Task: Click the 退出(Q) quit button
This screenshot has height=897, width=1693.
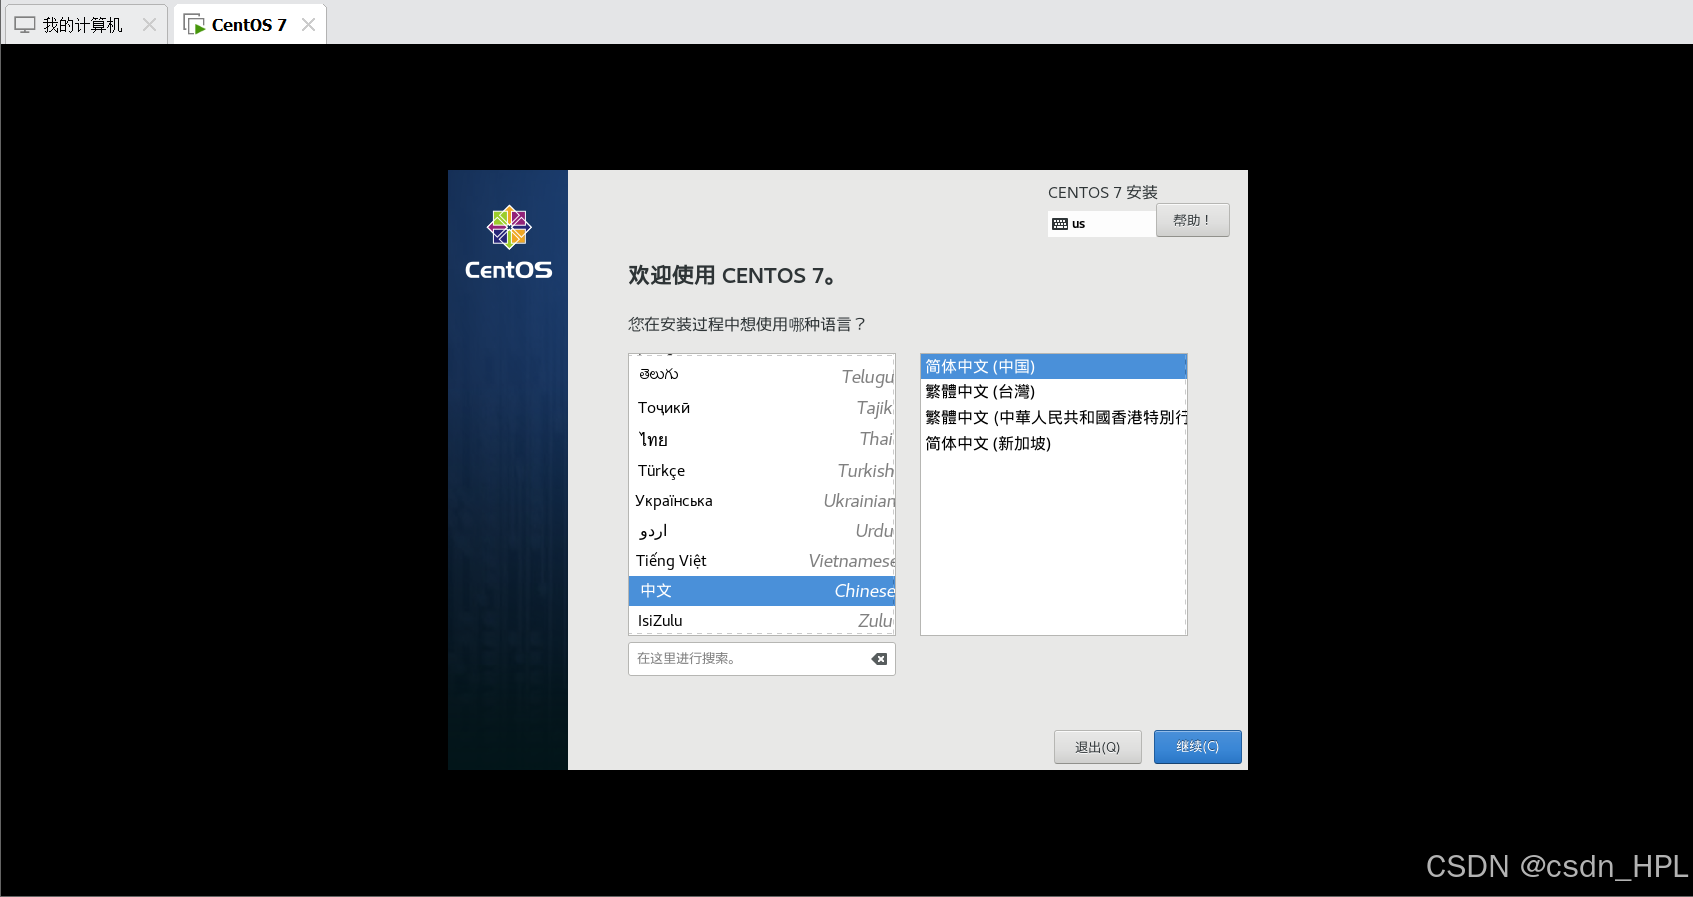Action: (x=1097, y=747)
